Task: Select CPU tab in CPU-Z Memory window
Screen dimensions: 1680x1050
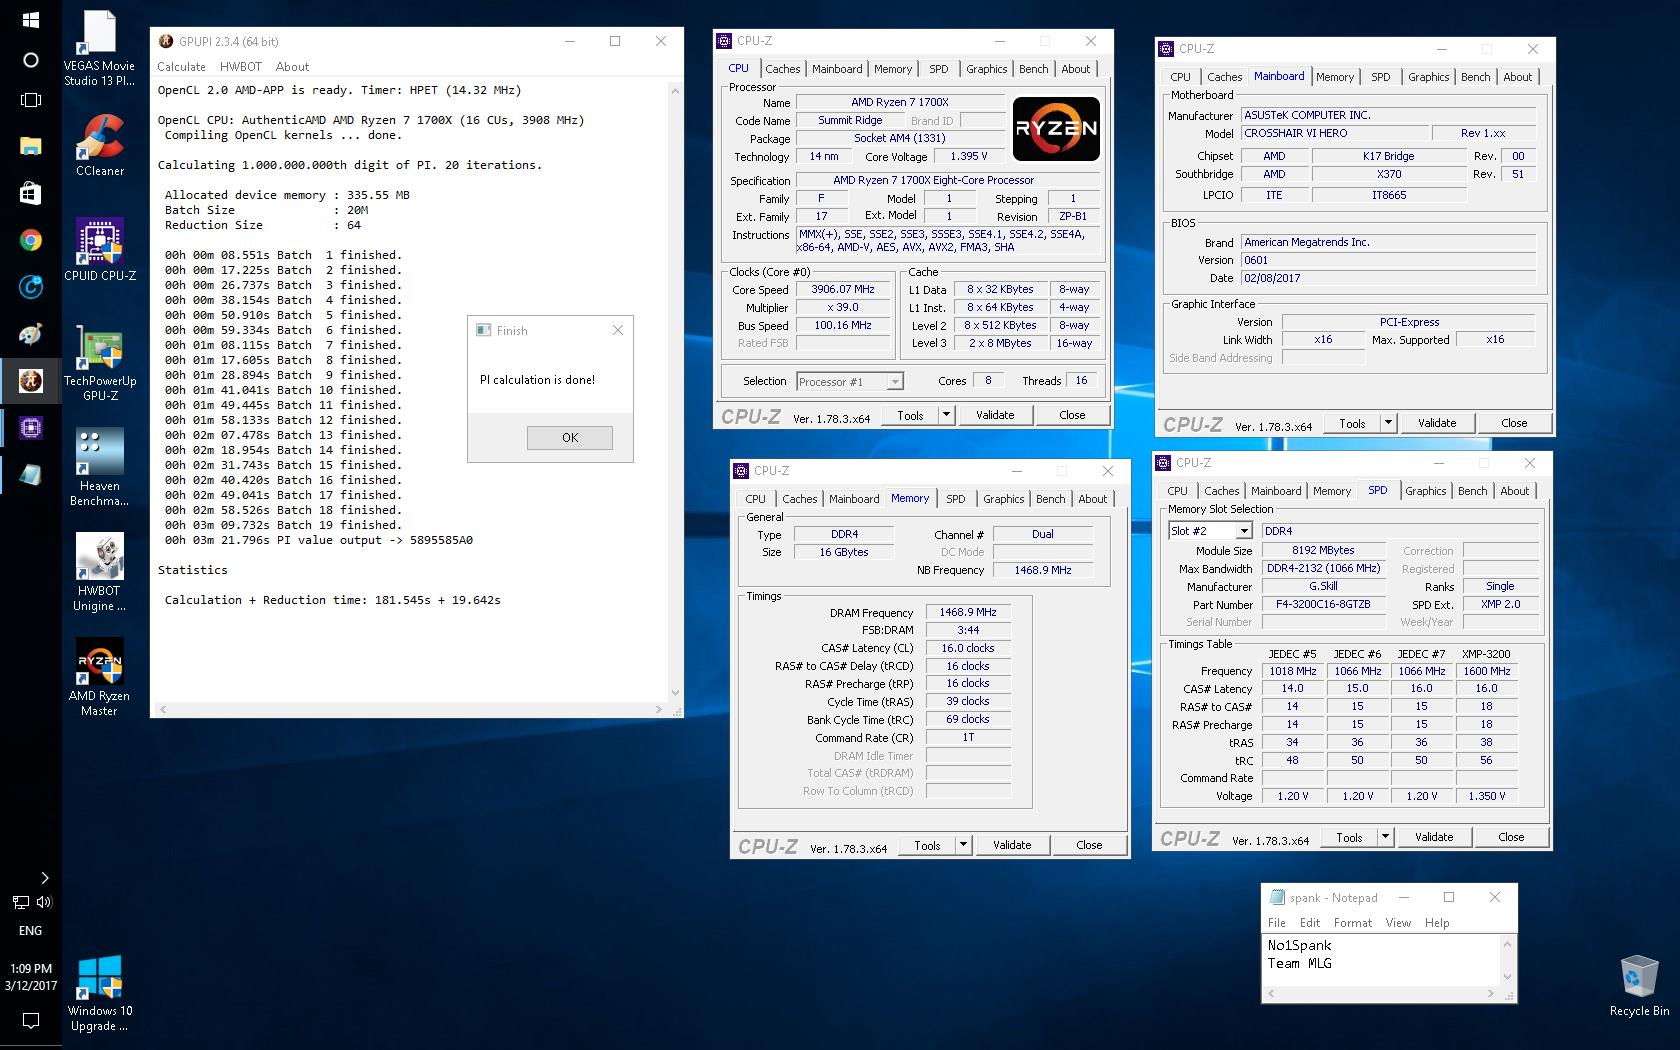Action: [x=755, y=499]
